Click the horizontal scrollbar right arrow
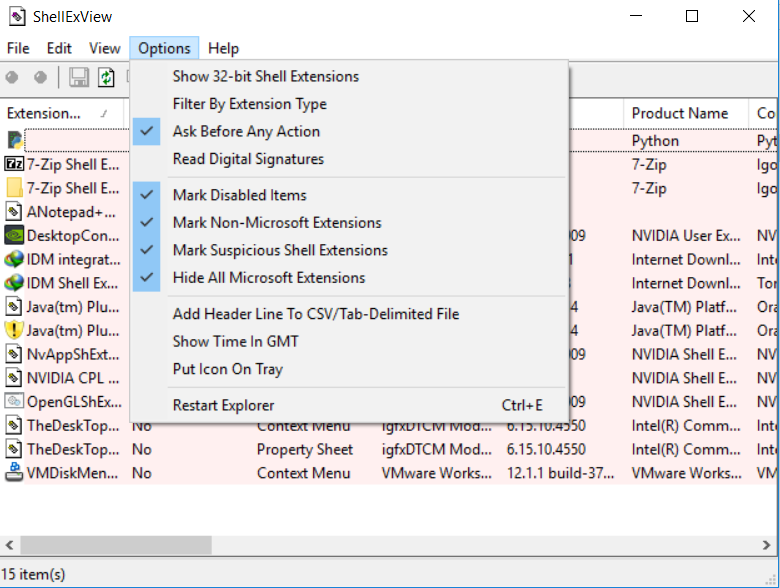780x588 pixels. [766, 545]
